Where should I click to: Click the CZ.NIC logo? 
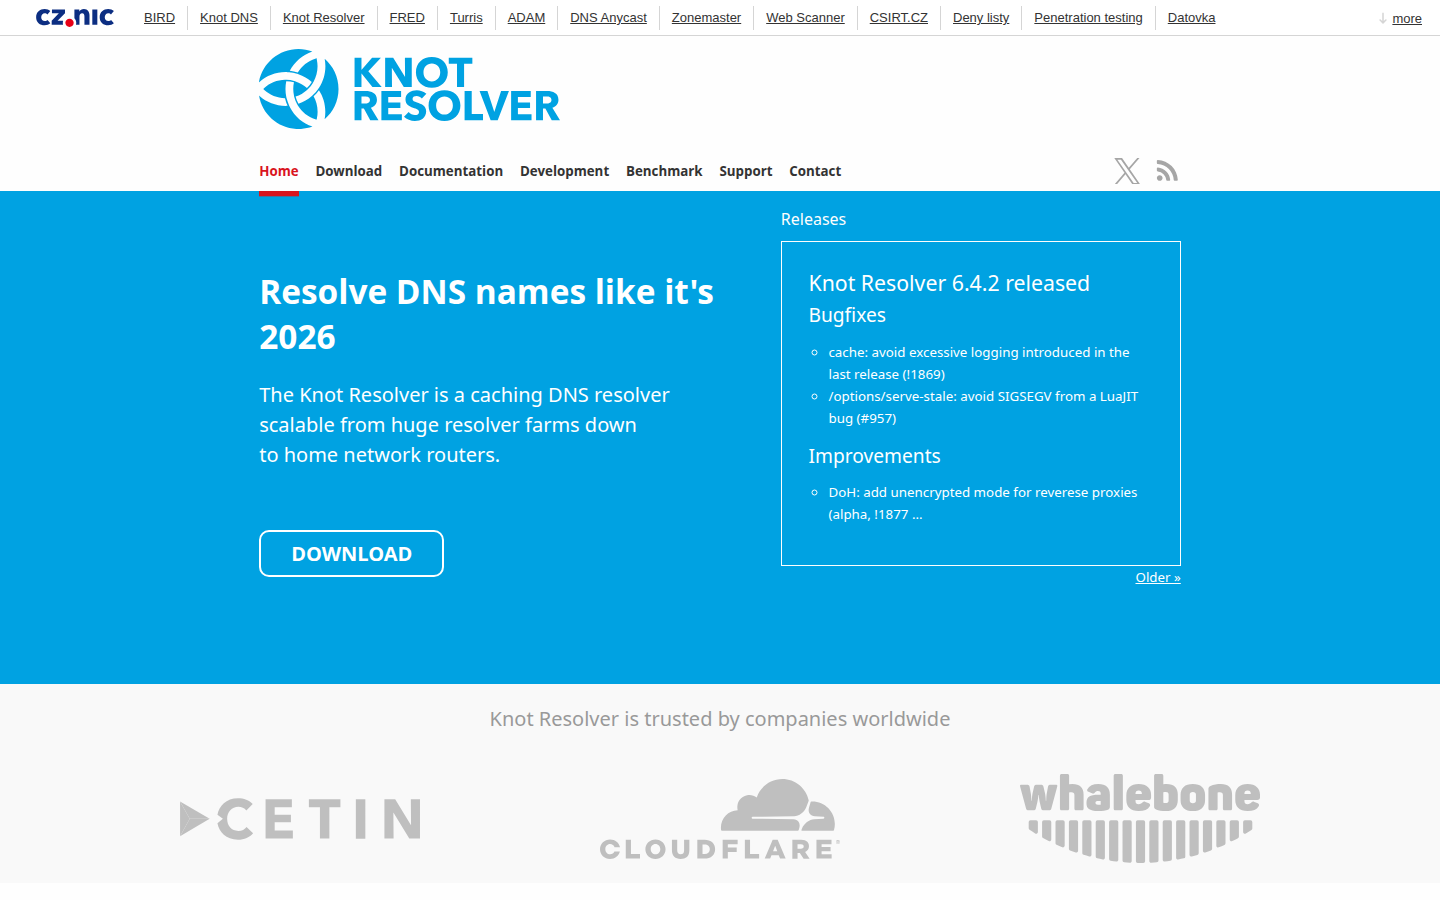75,17
